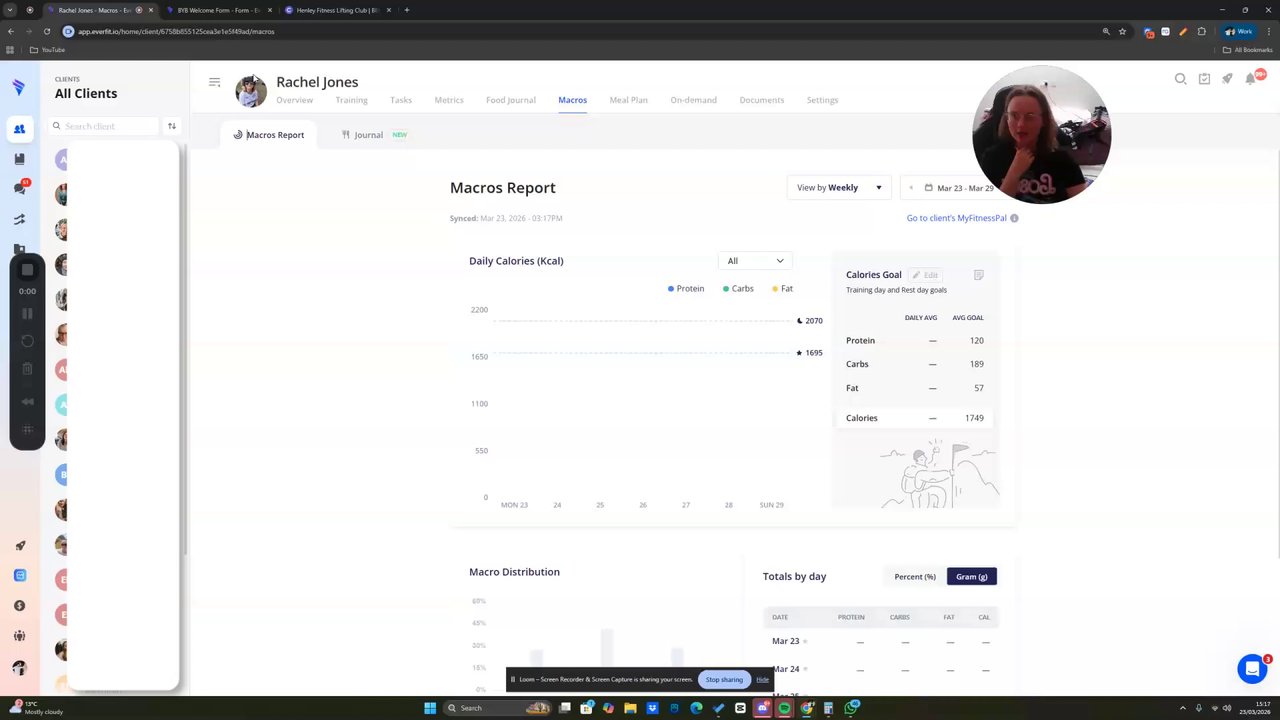Switch to Henley Fitness Lifting Club browser tab
The image size is (1280, 720).
[x=337, y=10]
